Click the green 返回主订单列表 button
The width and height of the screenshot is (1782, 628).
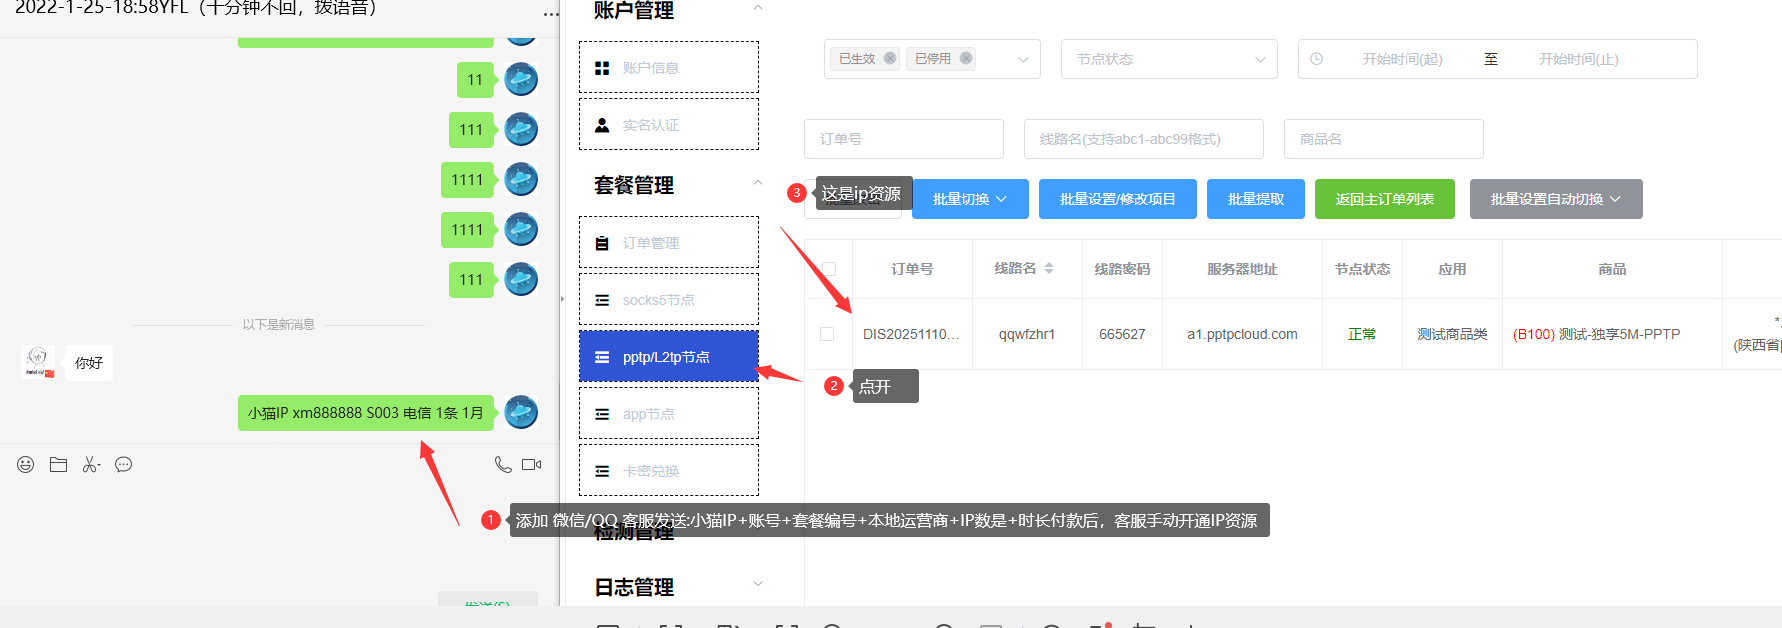(x=1385, y=199)
